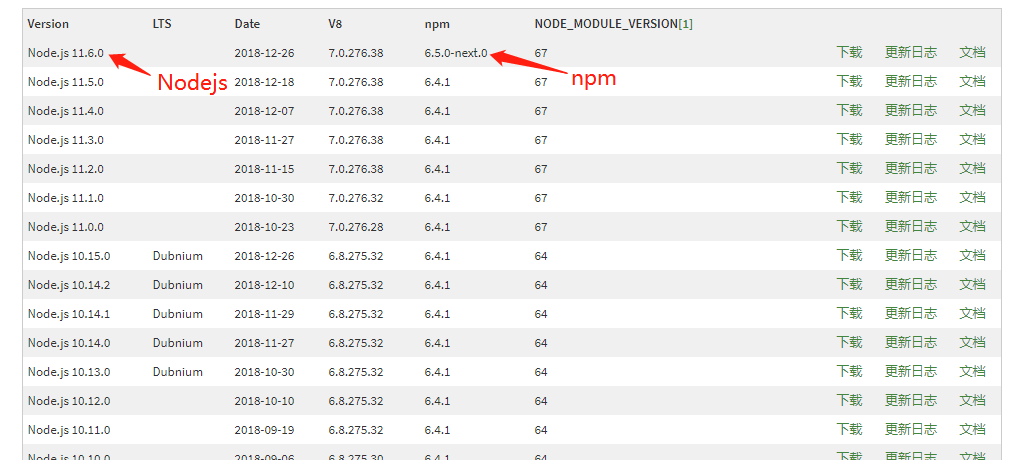Screen dimensions: 1024x460
Task: Select the Node.js 11.6.0 version cell
Action: (65, 53)
